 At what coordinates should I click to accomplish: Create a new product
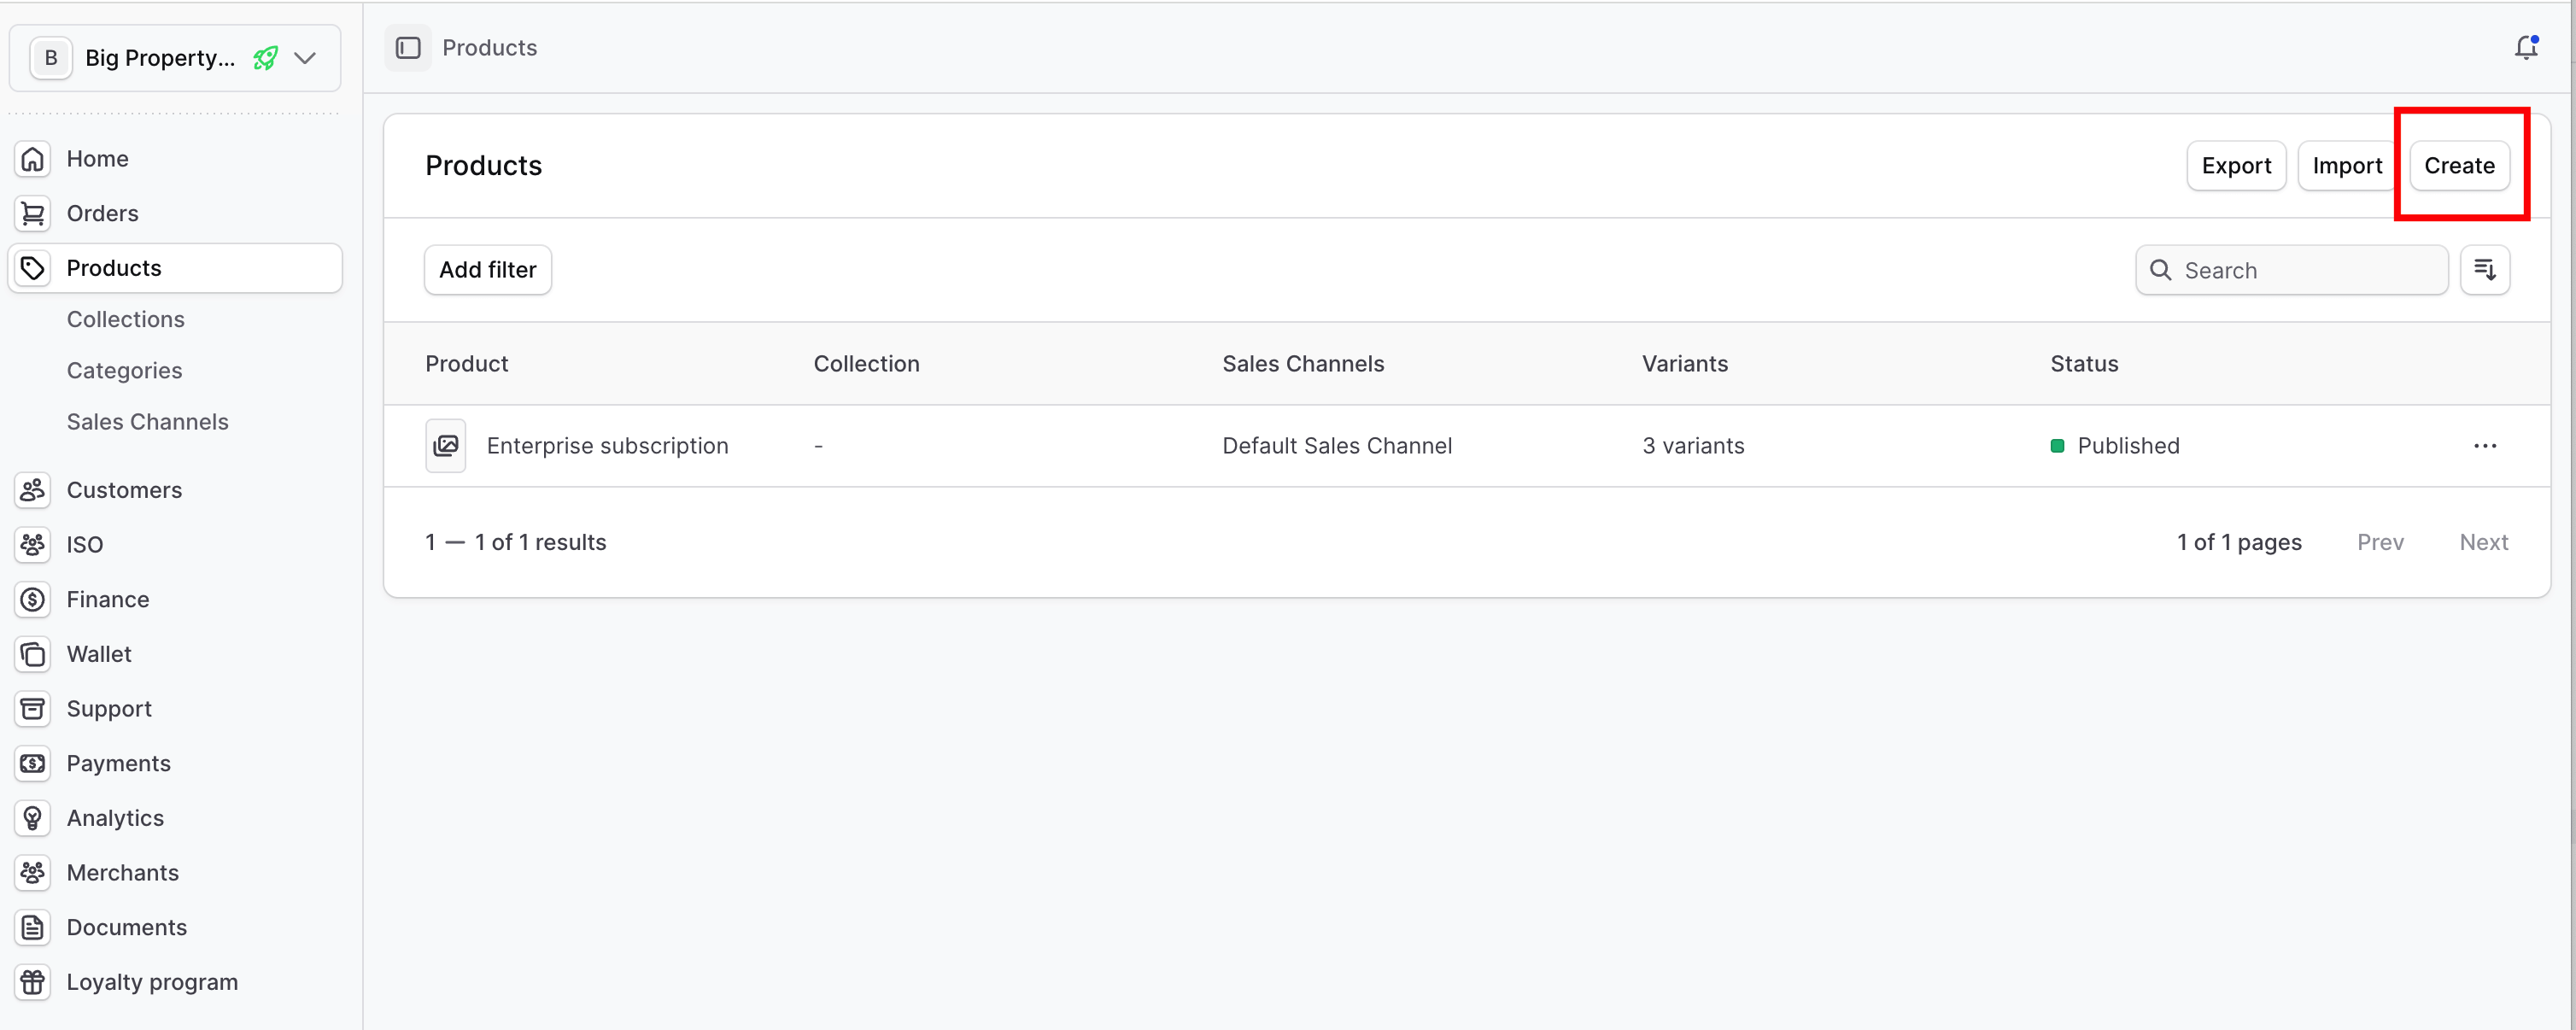click(x=2460, y=165)
